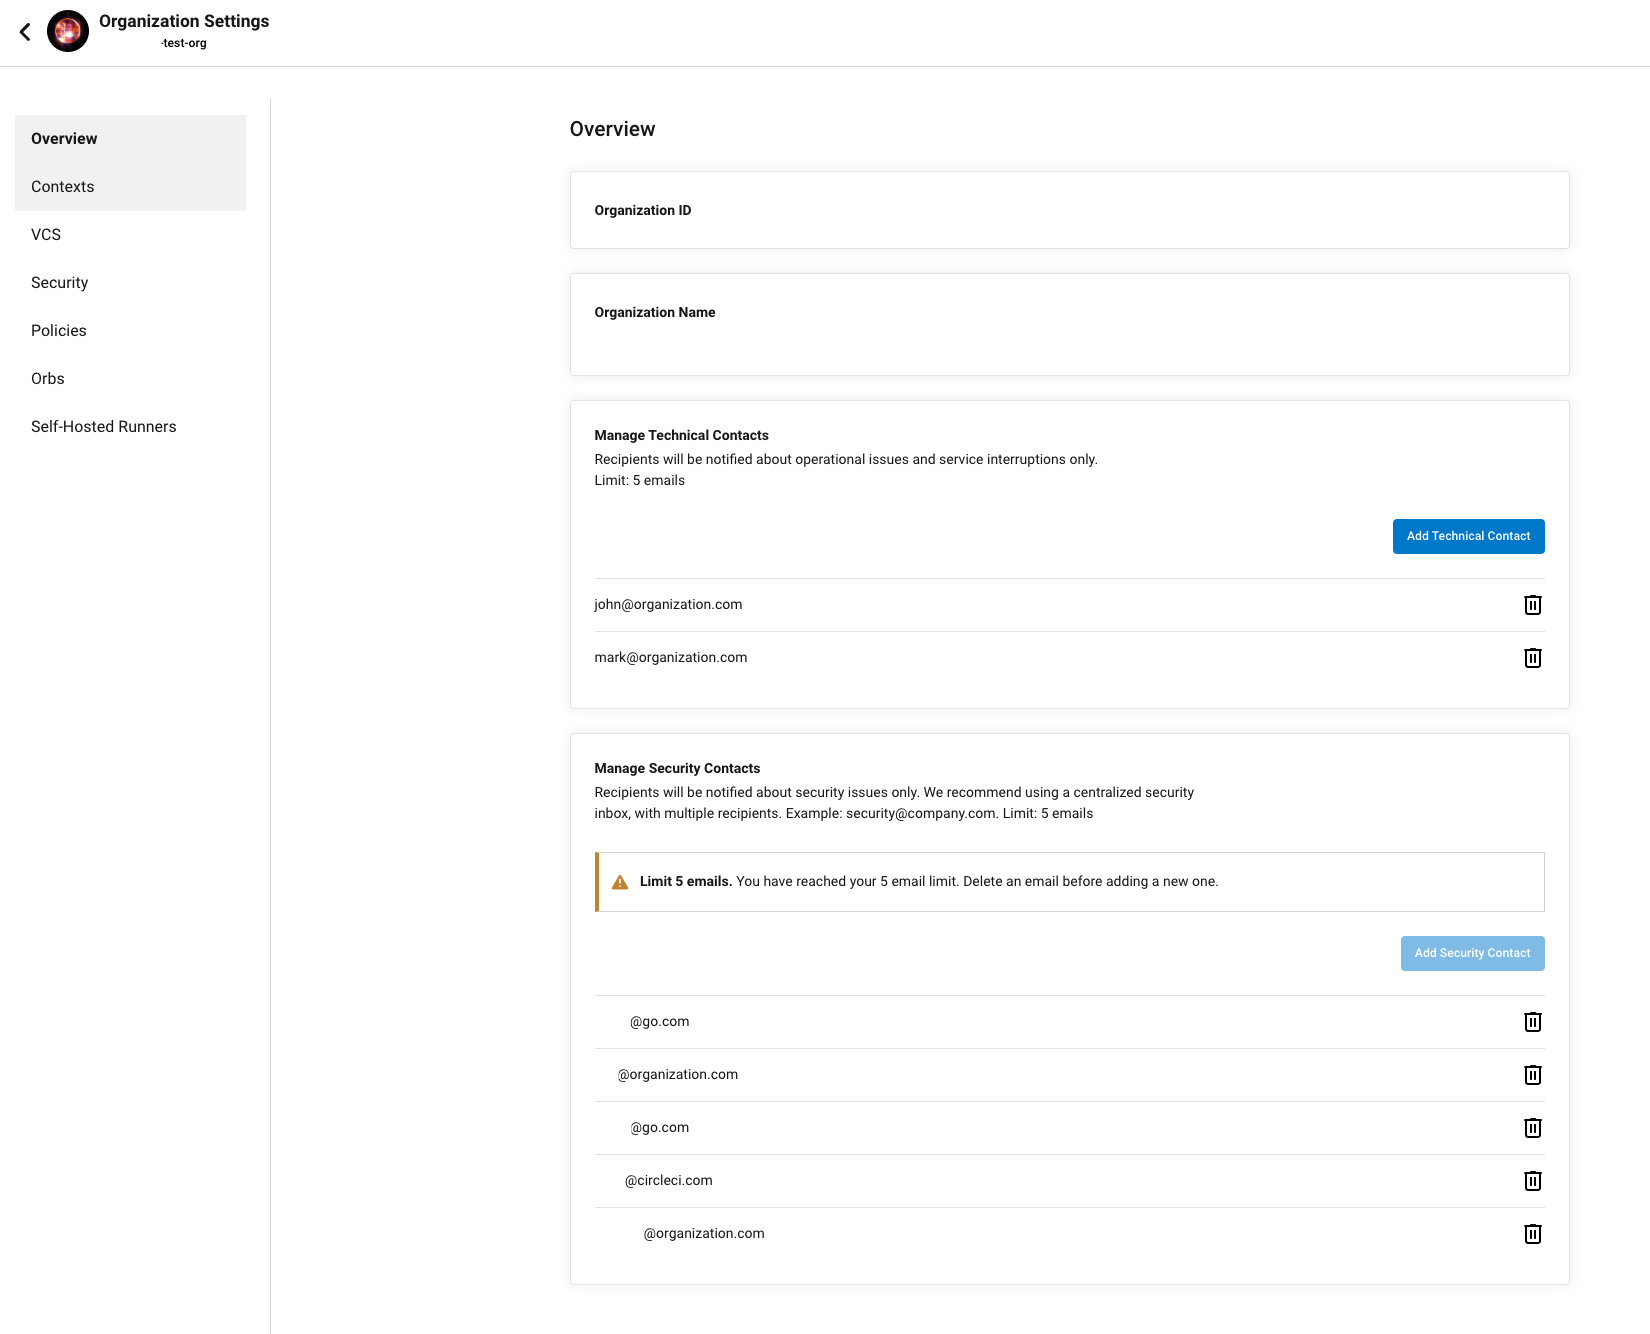1650x1334 pixels.
Task: Trash the first @go.com security contact
Action: 1532,1022
